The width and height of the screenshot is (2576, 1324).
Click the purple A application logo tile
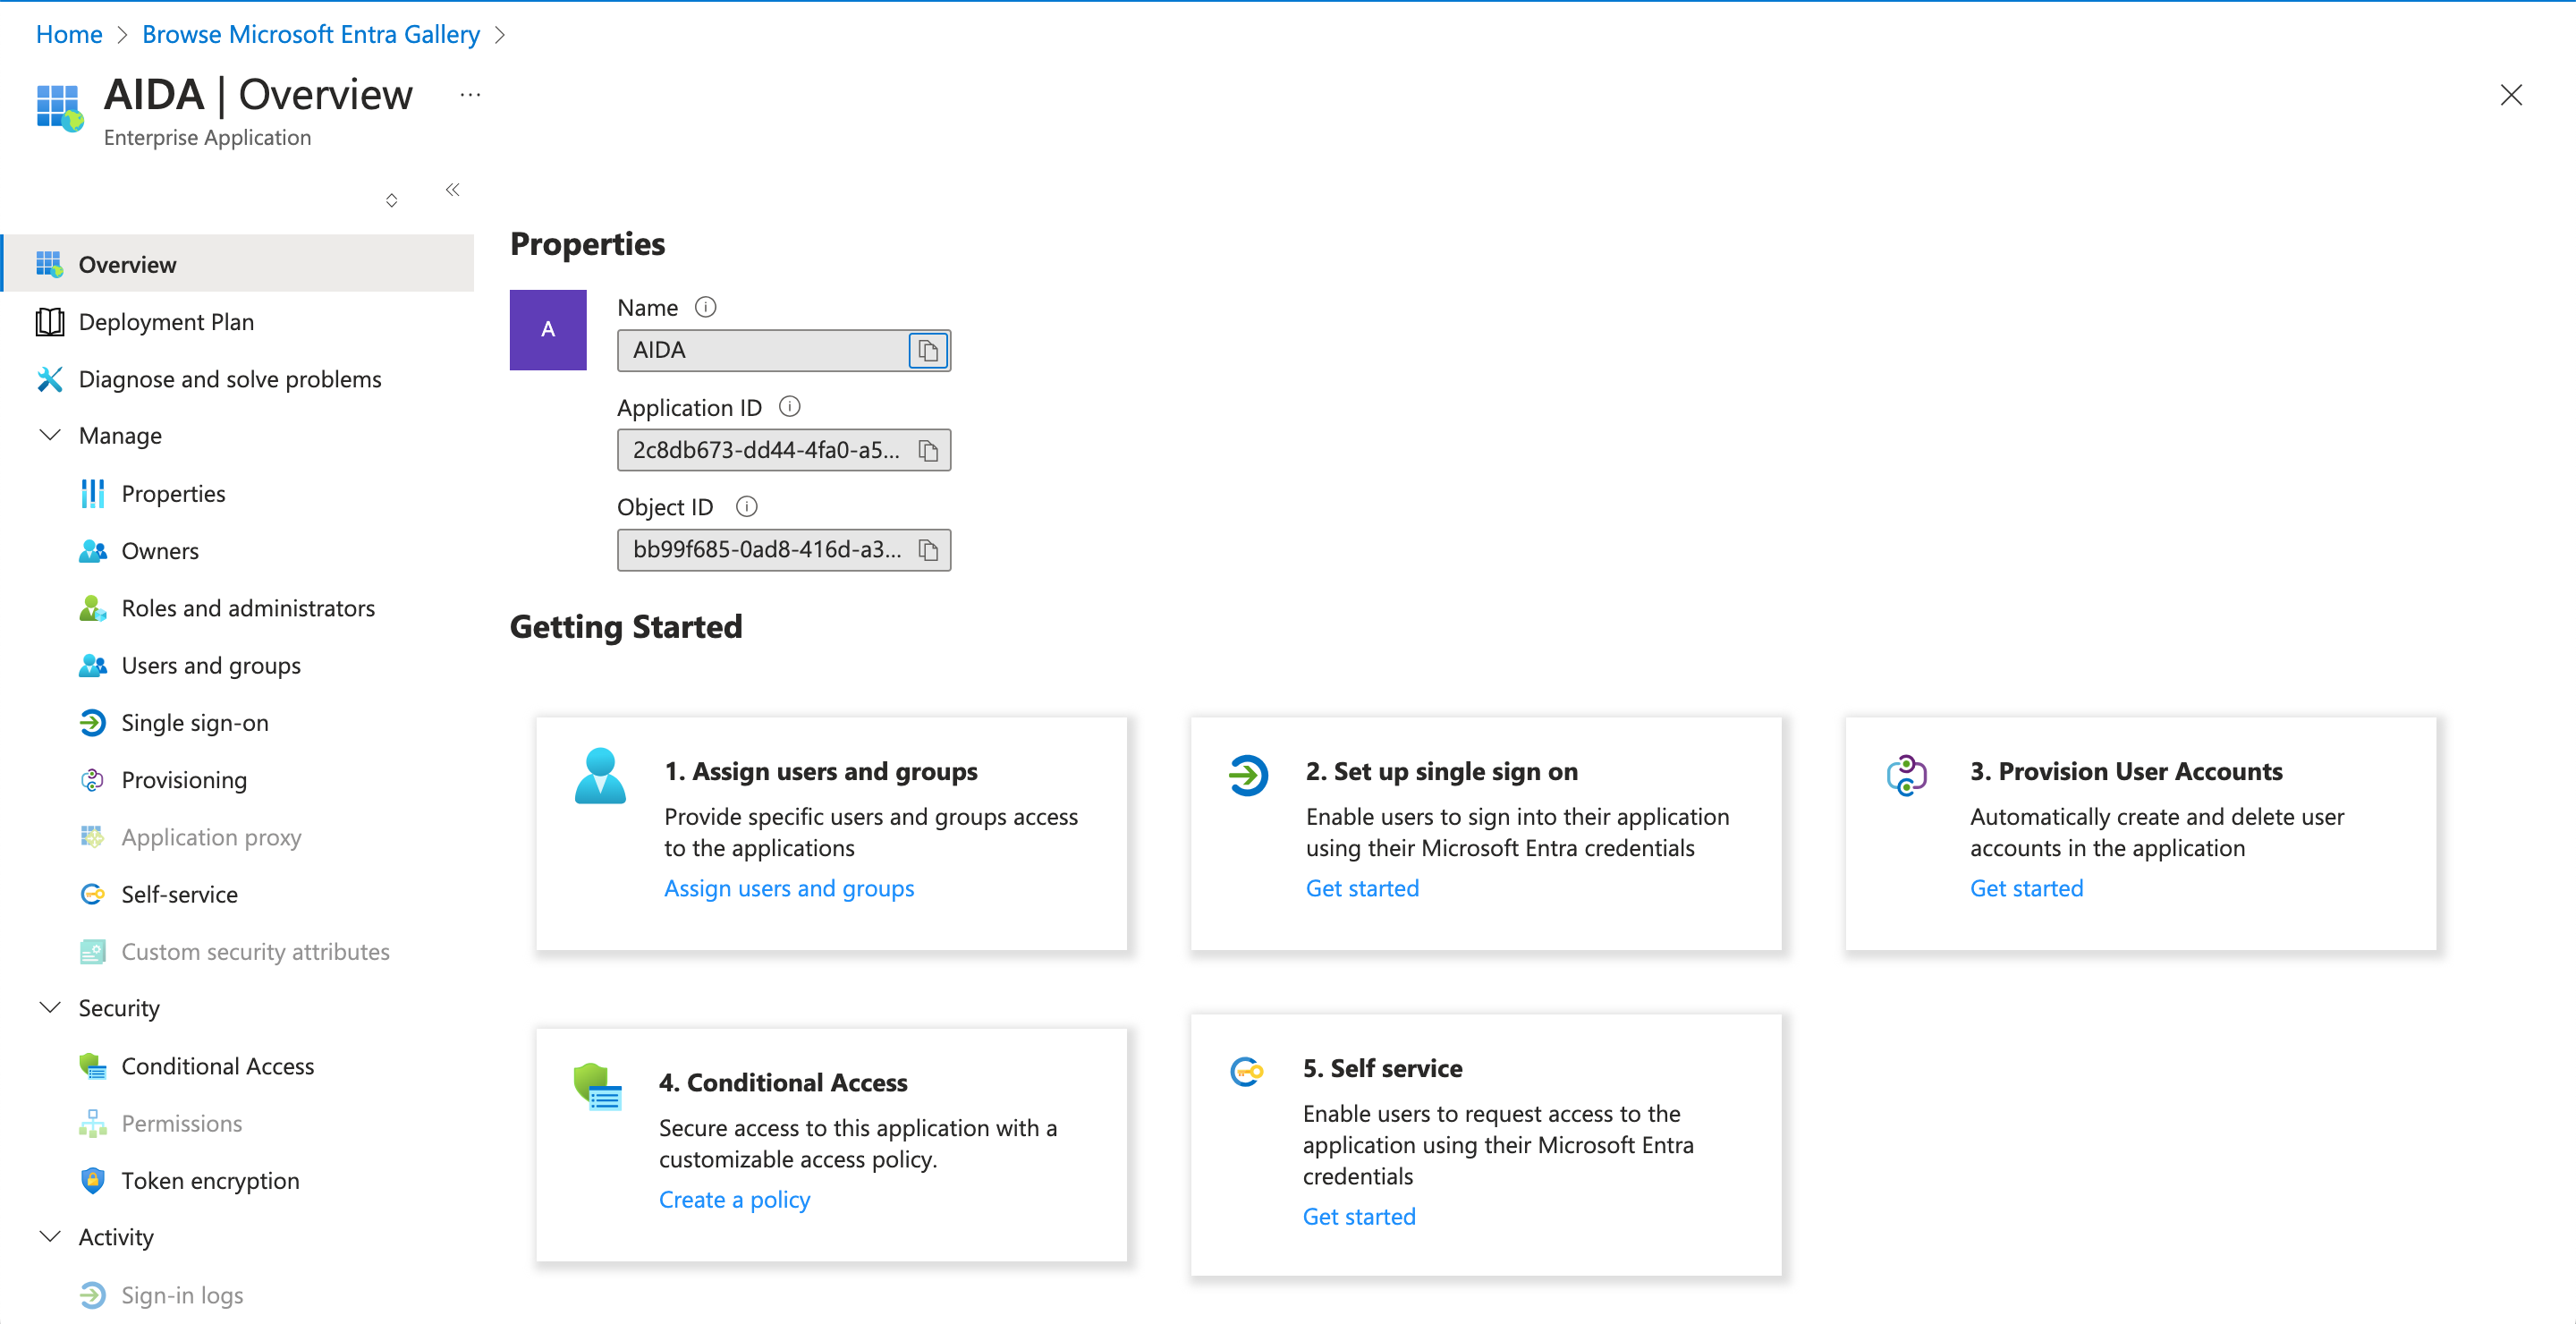point(548,330)
